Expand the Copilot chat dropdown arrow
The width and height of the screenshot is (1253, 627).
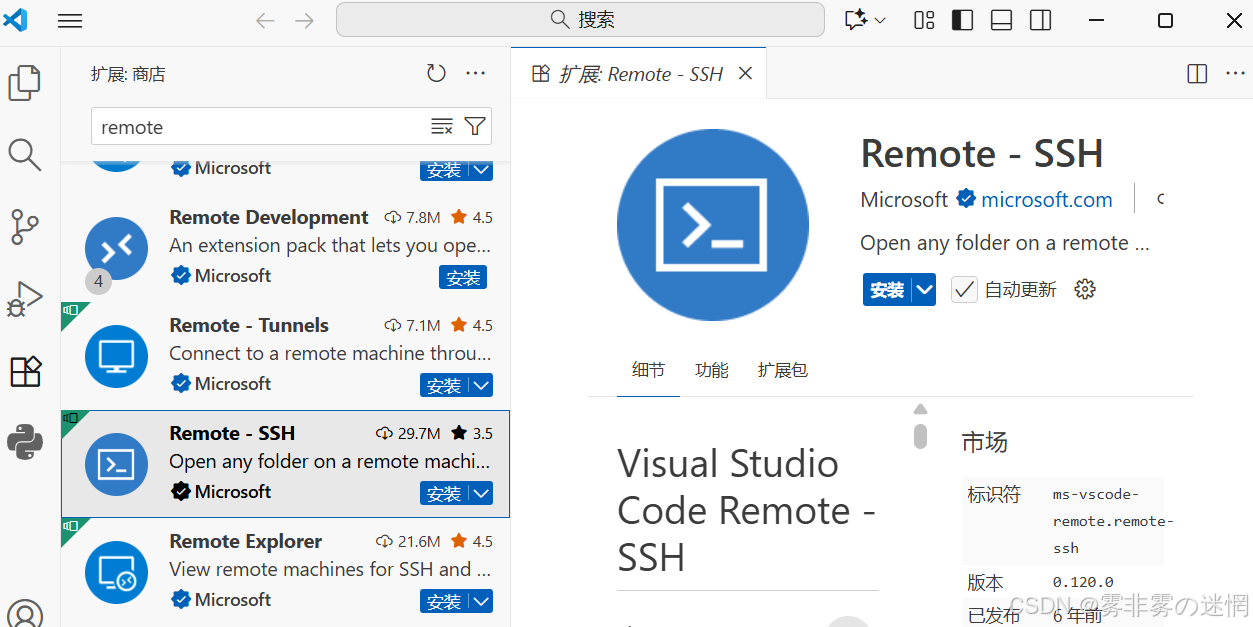pos(880,21)
